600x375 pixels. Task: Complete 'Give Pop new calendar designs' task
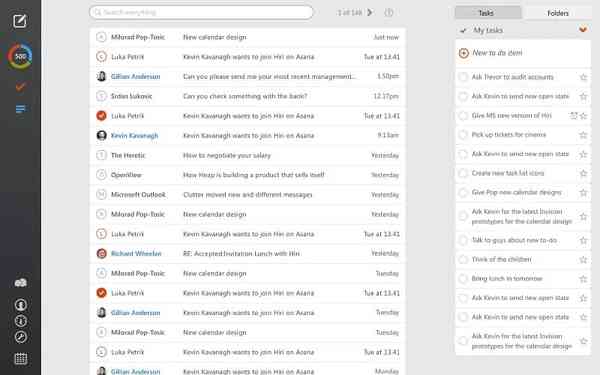[x=463, y=192]
